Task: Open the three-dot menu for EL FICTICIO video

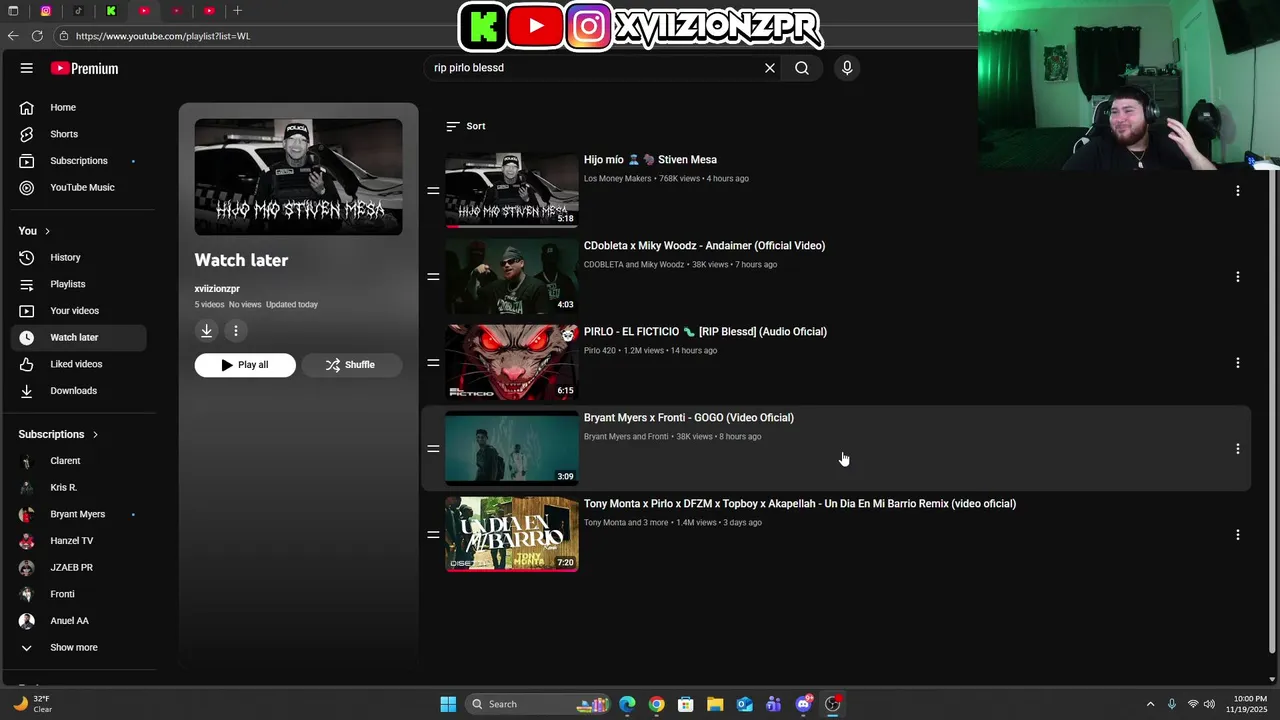Action: tap(1238, 362)
